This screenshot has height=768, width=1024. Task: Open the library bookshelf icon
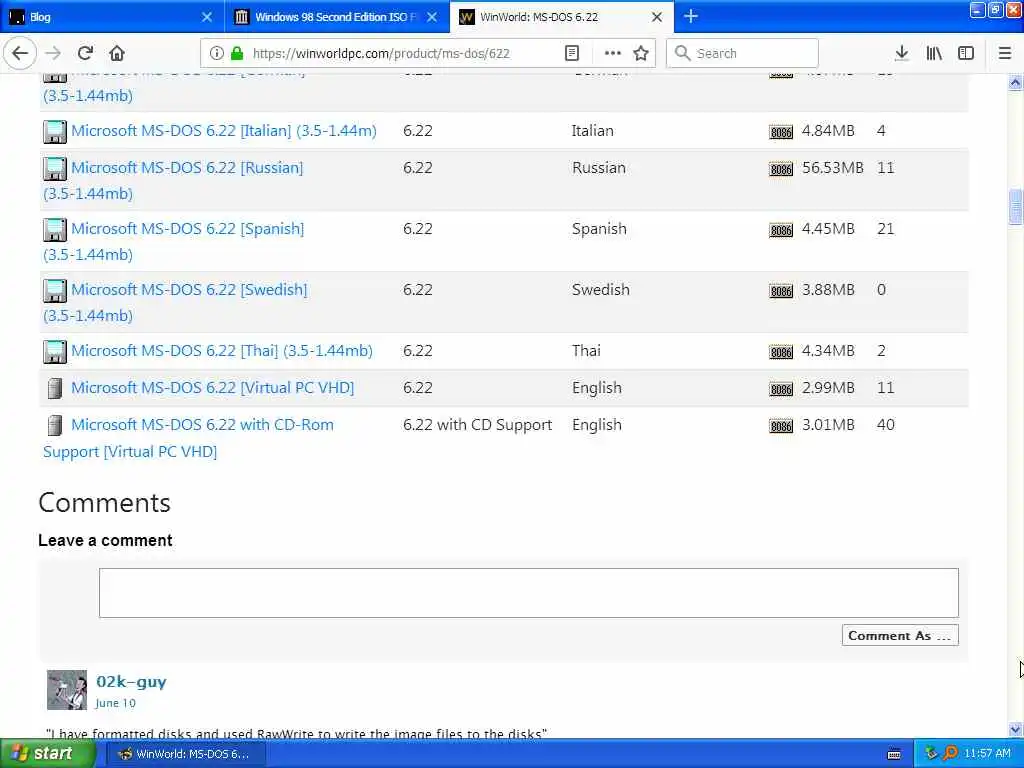pyautogui.click(x=934, y=53)
